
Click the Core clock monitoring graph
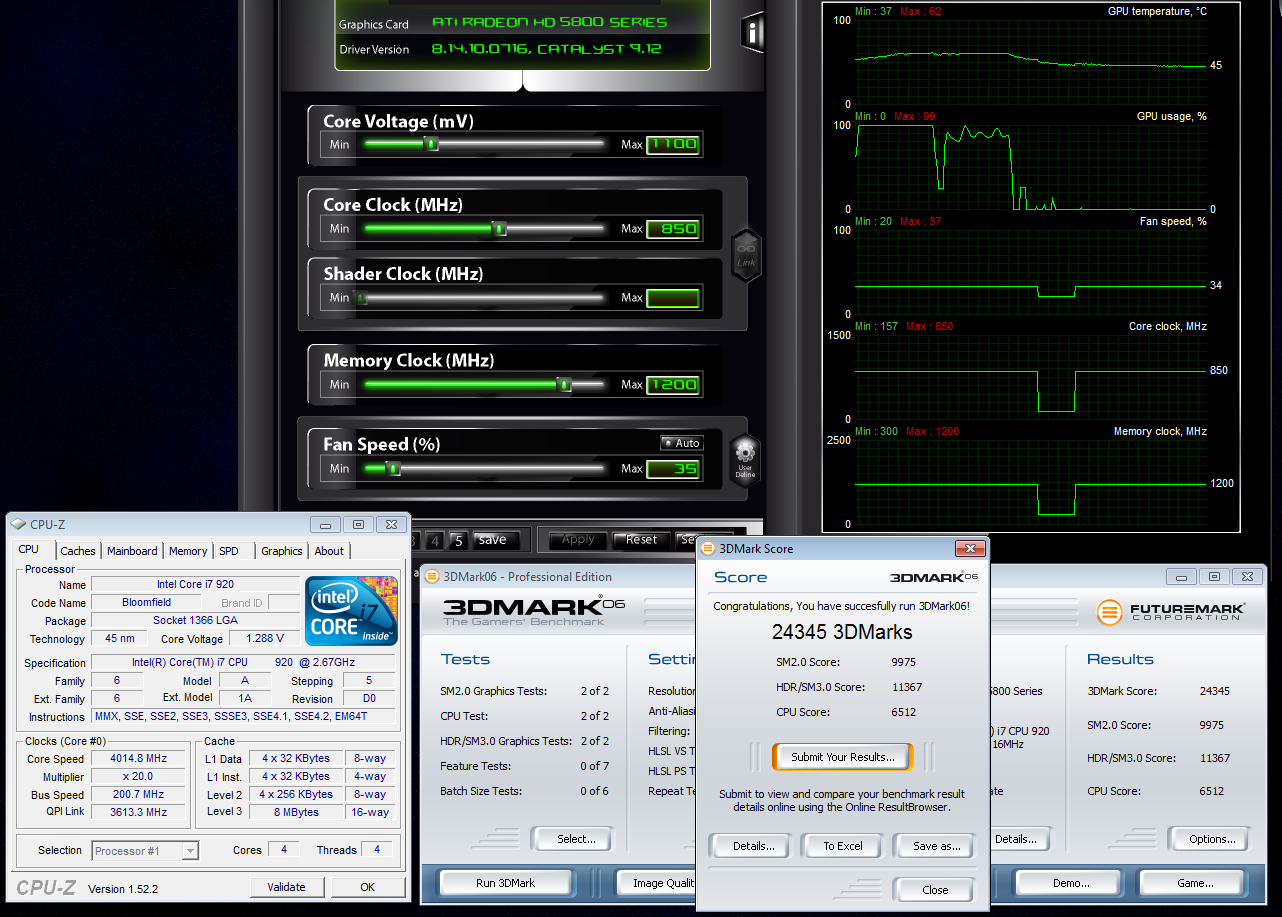[x=1031, y=377]
